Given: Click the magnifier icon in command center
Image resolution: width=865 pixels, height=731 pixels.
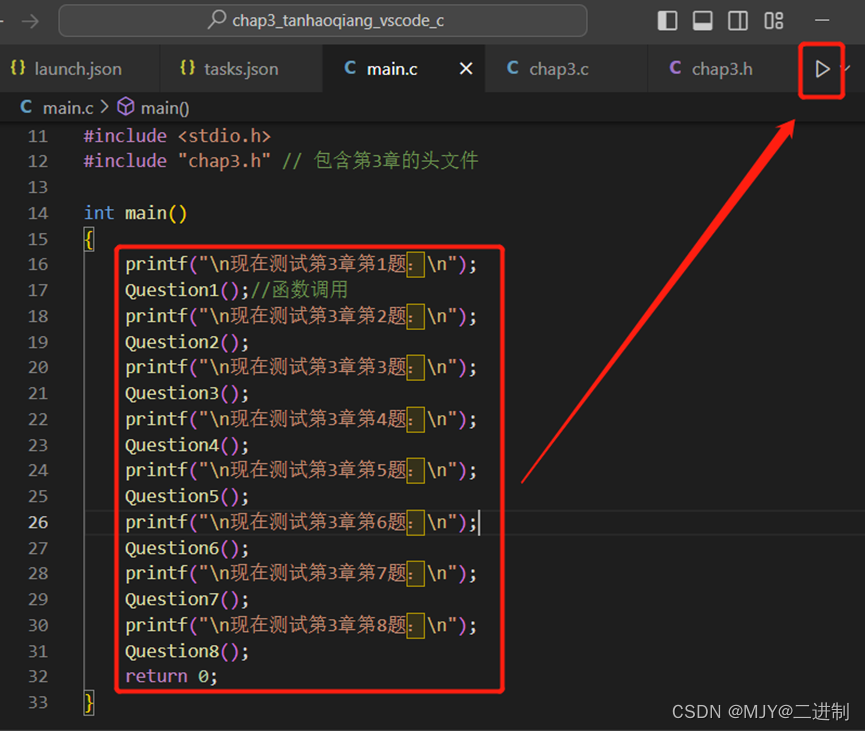Looking at the screenshot, I should [x=217, y=20].
